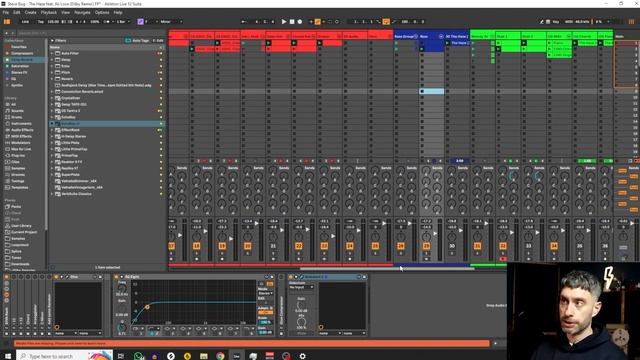Toggle the EQ Eight device activator

pos(117,277)
